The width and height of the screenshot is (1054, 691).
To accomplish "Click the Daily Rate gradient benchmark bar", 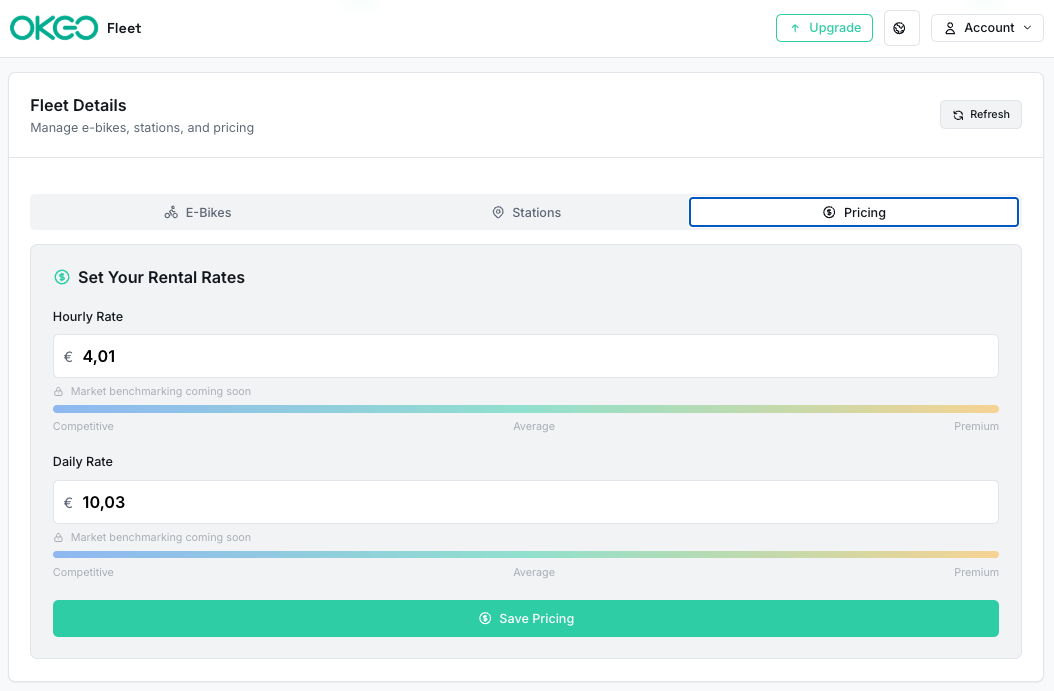I will pos(525,555).
